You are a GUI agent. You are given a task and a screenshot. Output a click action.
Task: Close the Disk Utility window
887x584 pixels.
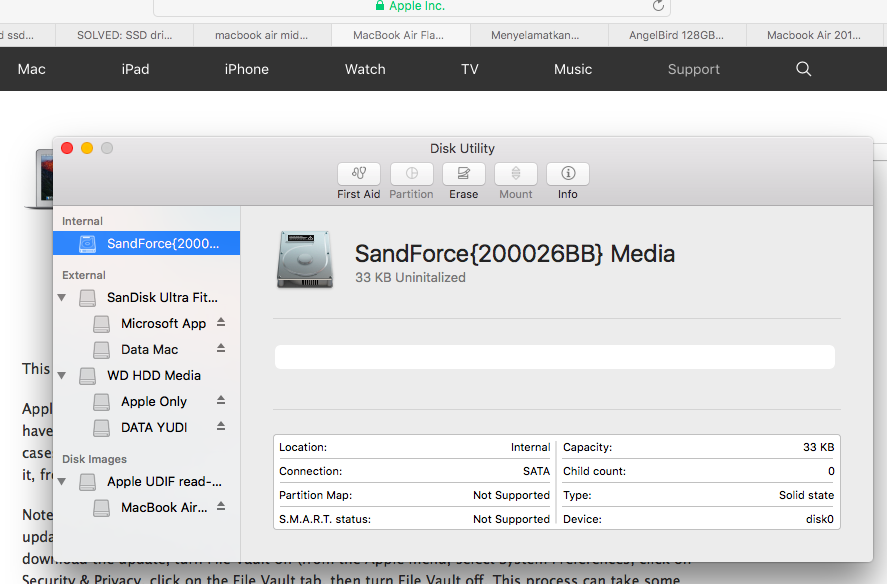click(67, 148)
